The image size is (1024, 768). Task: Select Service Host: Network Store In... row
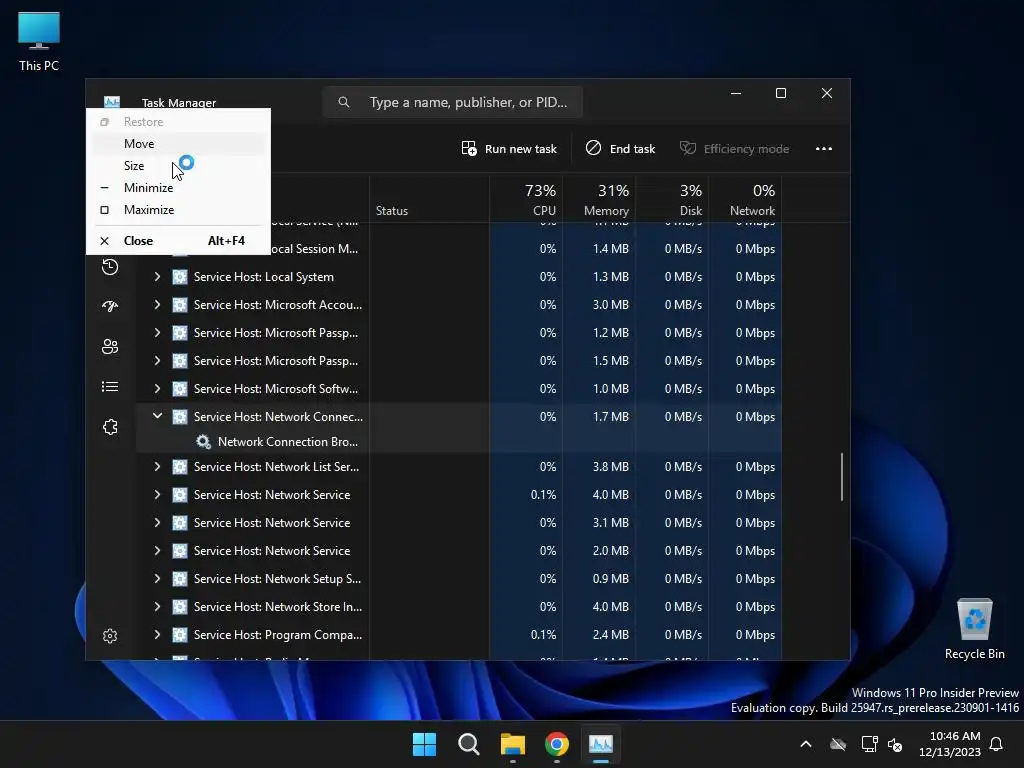click(x=458, y=607)
